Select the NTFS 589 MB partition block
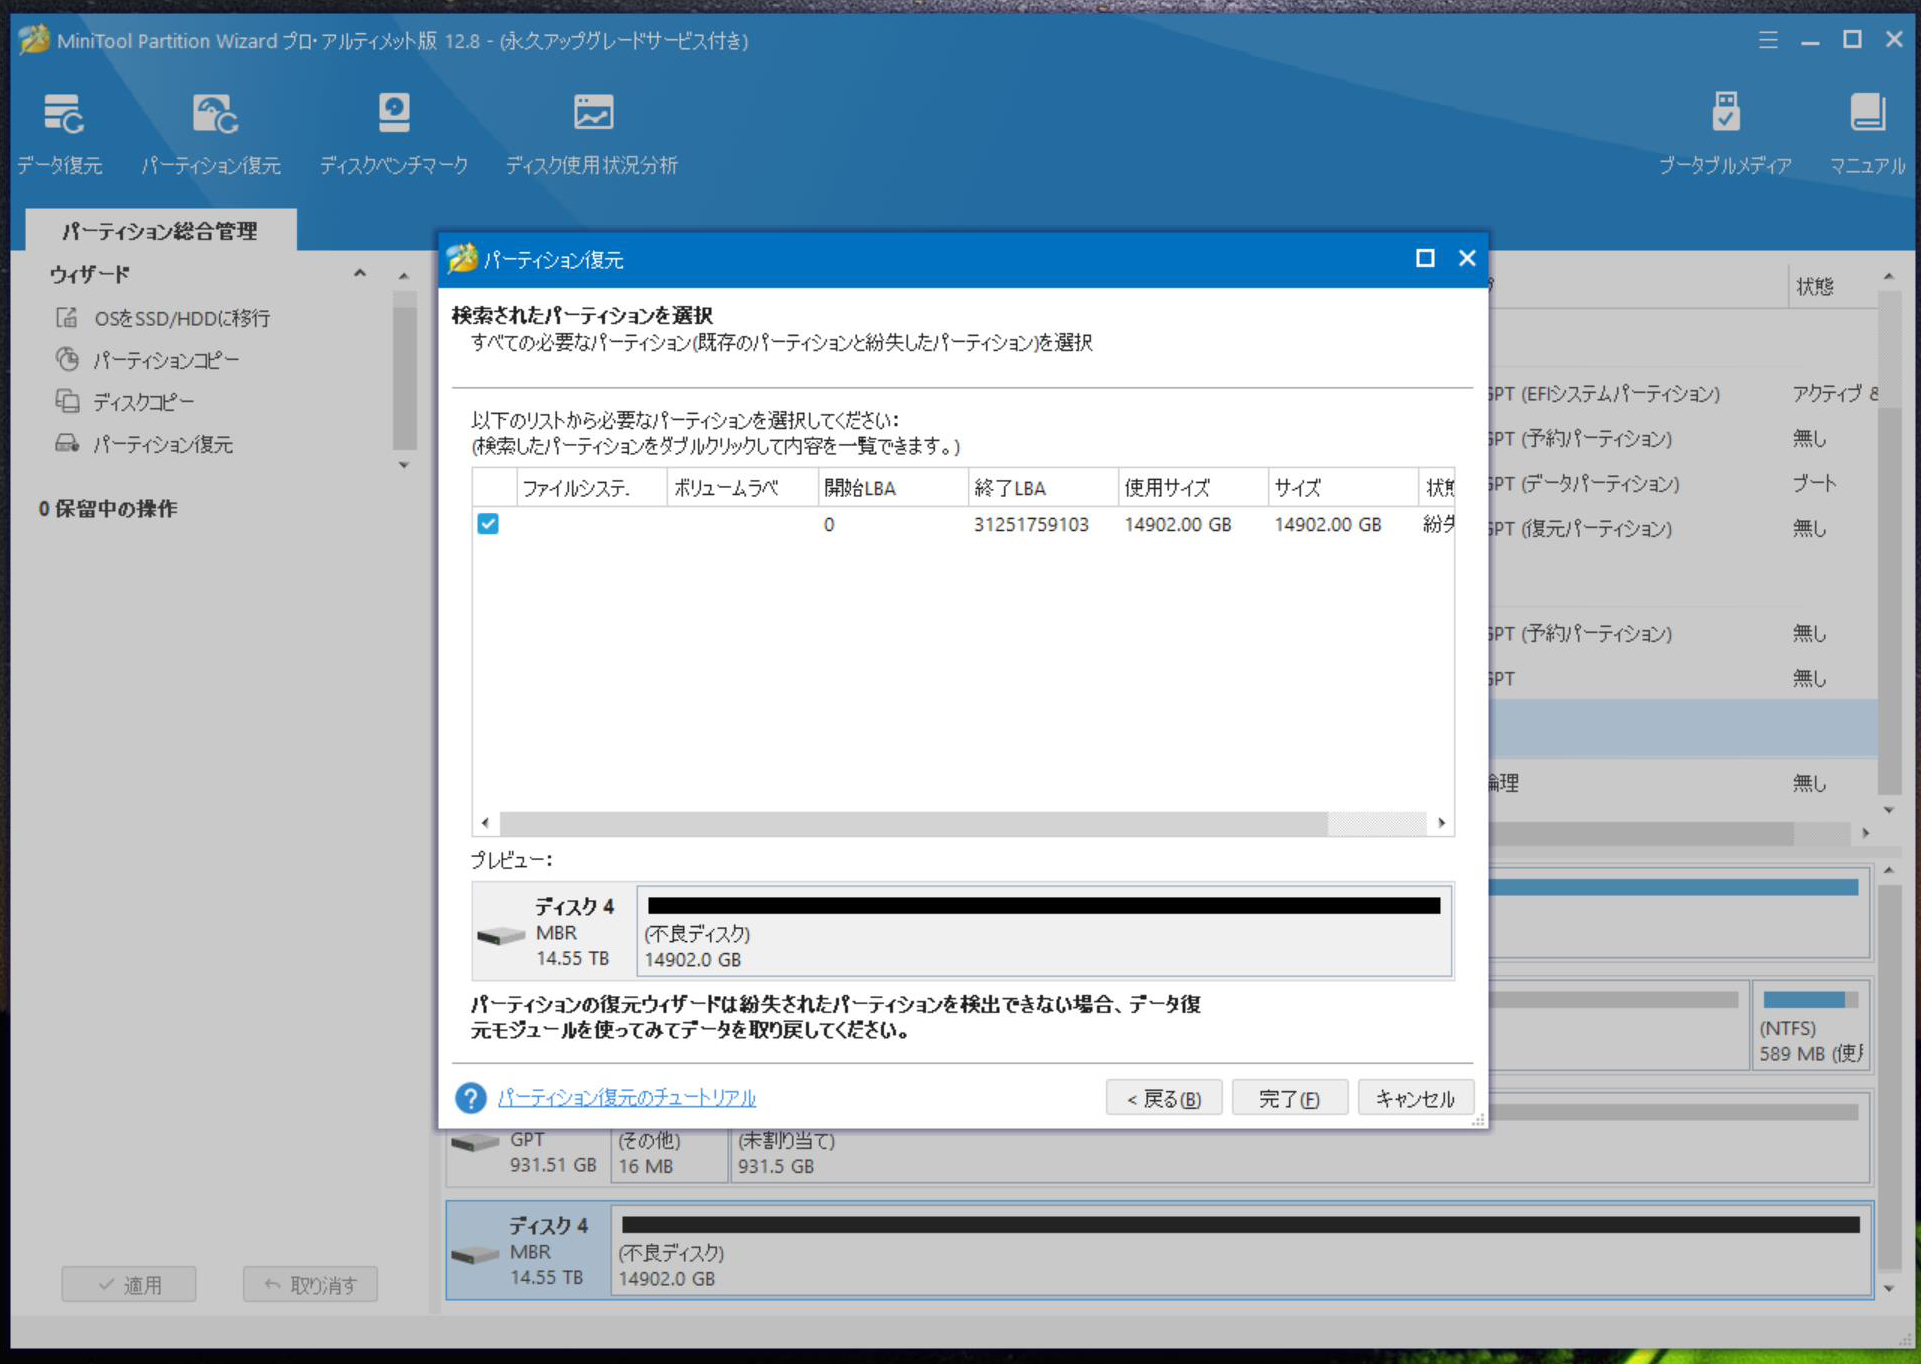The height and width of the screenshot is (1364, 1921). coord(1810,1025)
